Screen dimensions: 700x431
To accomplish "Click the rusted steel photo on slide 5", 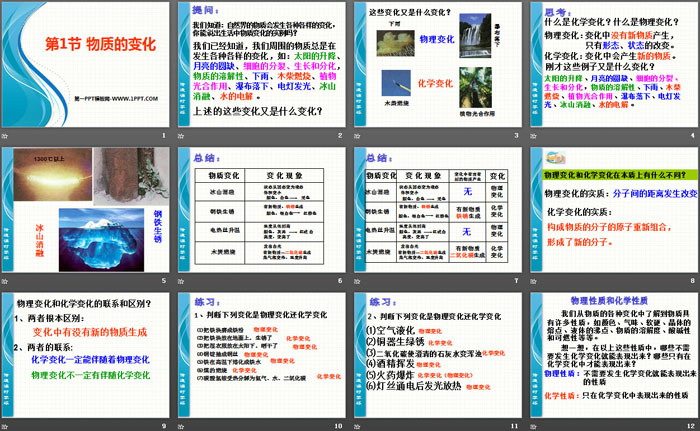I will click(124, 177).
